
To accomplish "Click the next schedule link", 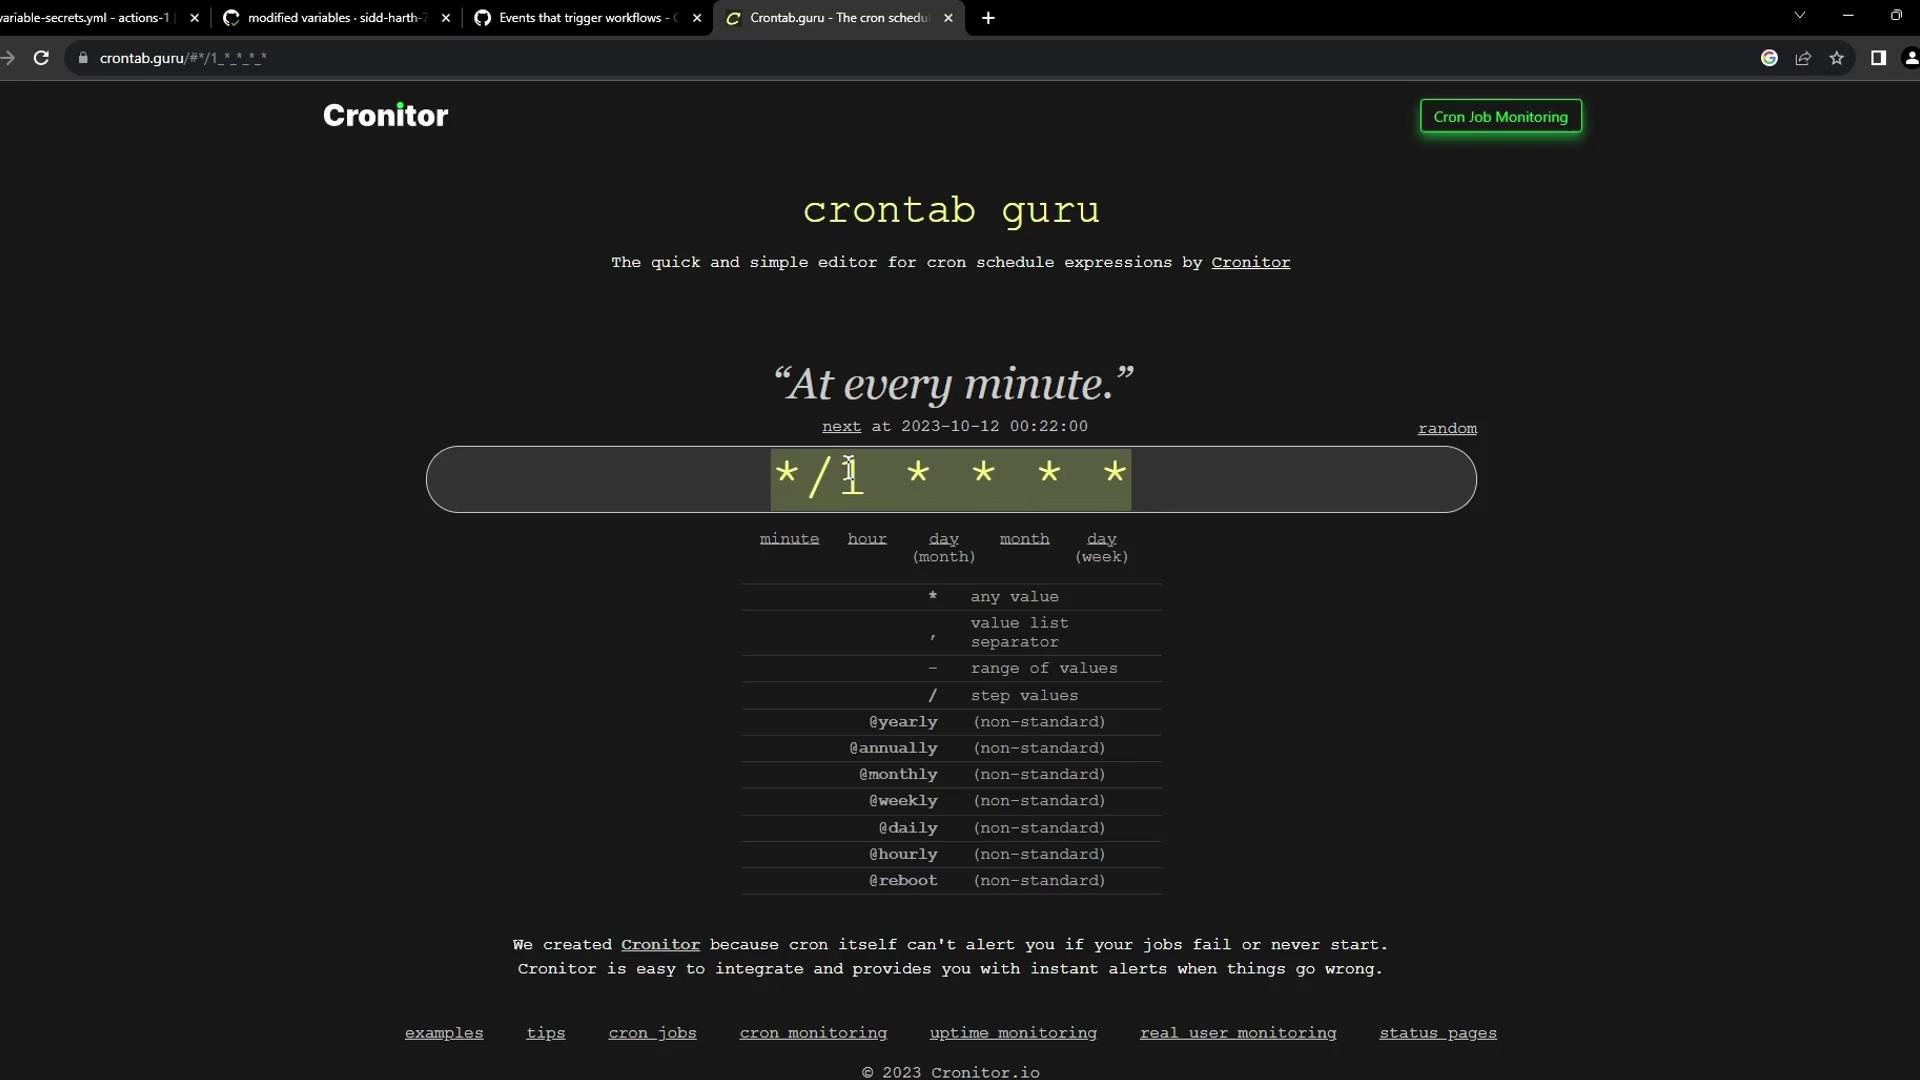I will [x=841, y=426].
